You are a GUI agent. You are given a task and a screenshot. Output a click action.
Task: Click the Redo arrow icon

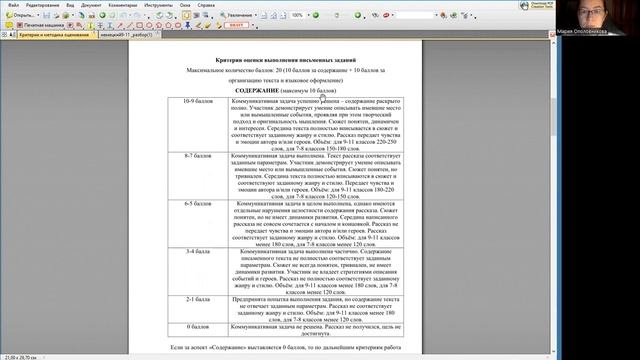tap(138, 15)
